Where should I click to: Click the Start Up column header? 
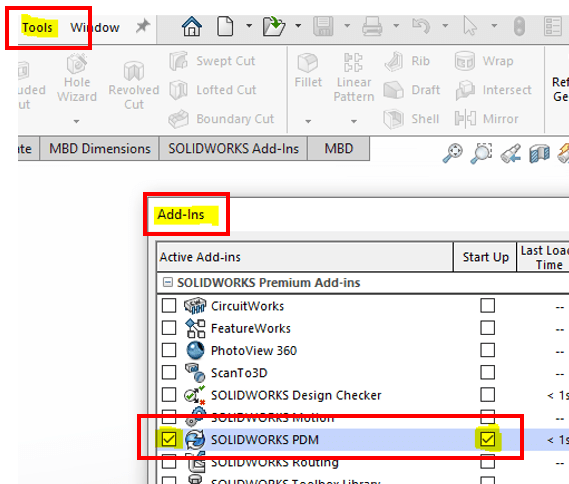pyautogui.click(x=485, y=257)
